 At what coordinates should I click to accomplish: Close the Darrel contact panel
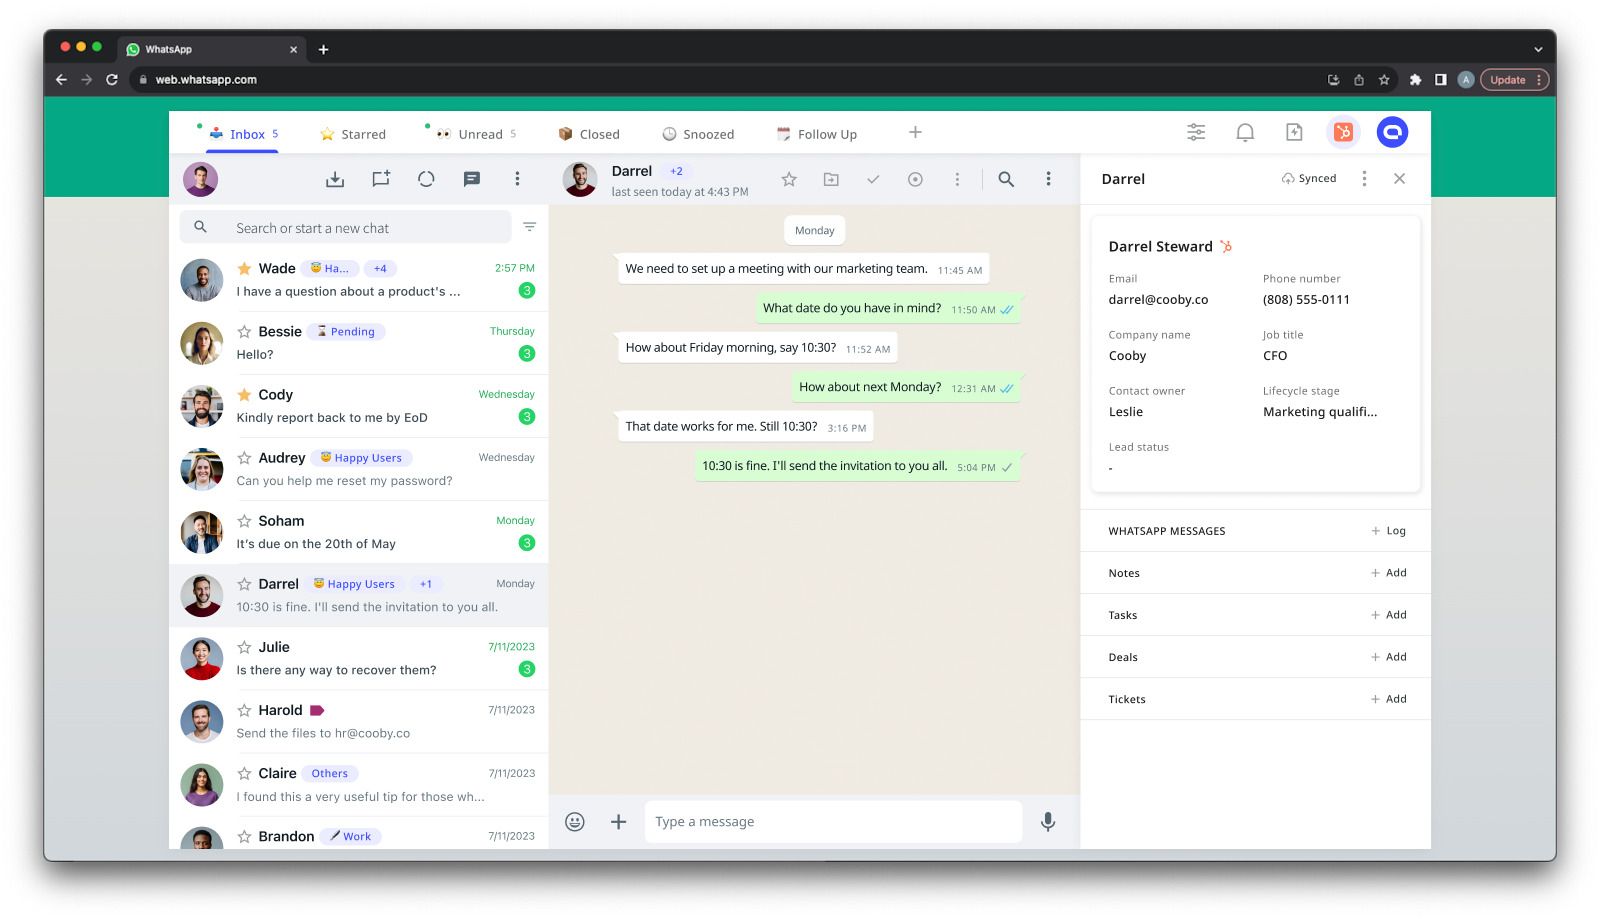coord(1399,178)
